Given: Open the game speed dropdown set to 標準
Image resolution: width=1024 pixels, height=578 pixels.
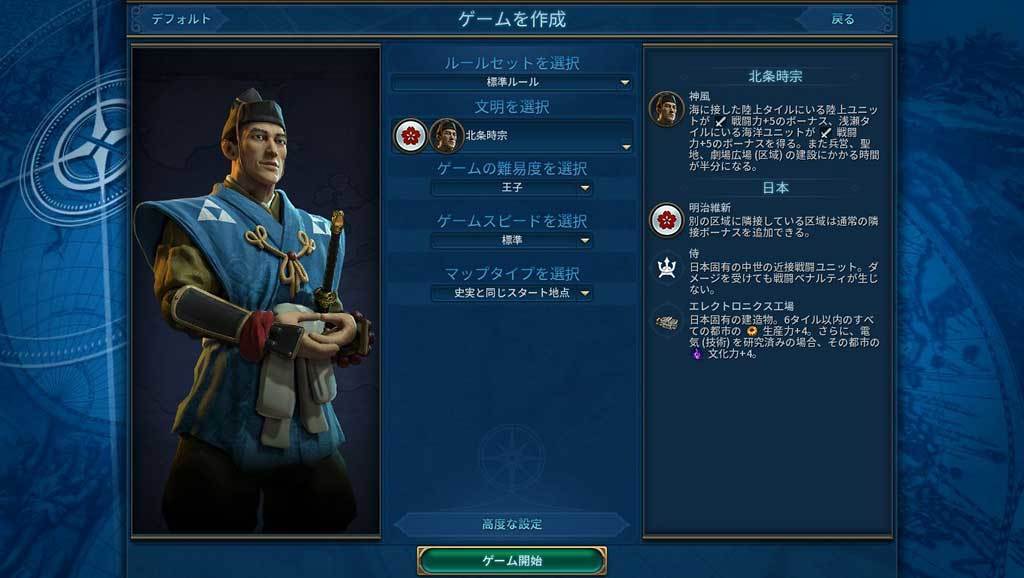Looking at the screenshot, I should click(x=512, y=240).
